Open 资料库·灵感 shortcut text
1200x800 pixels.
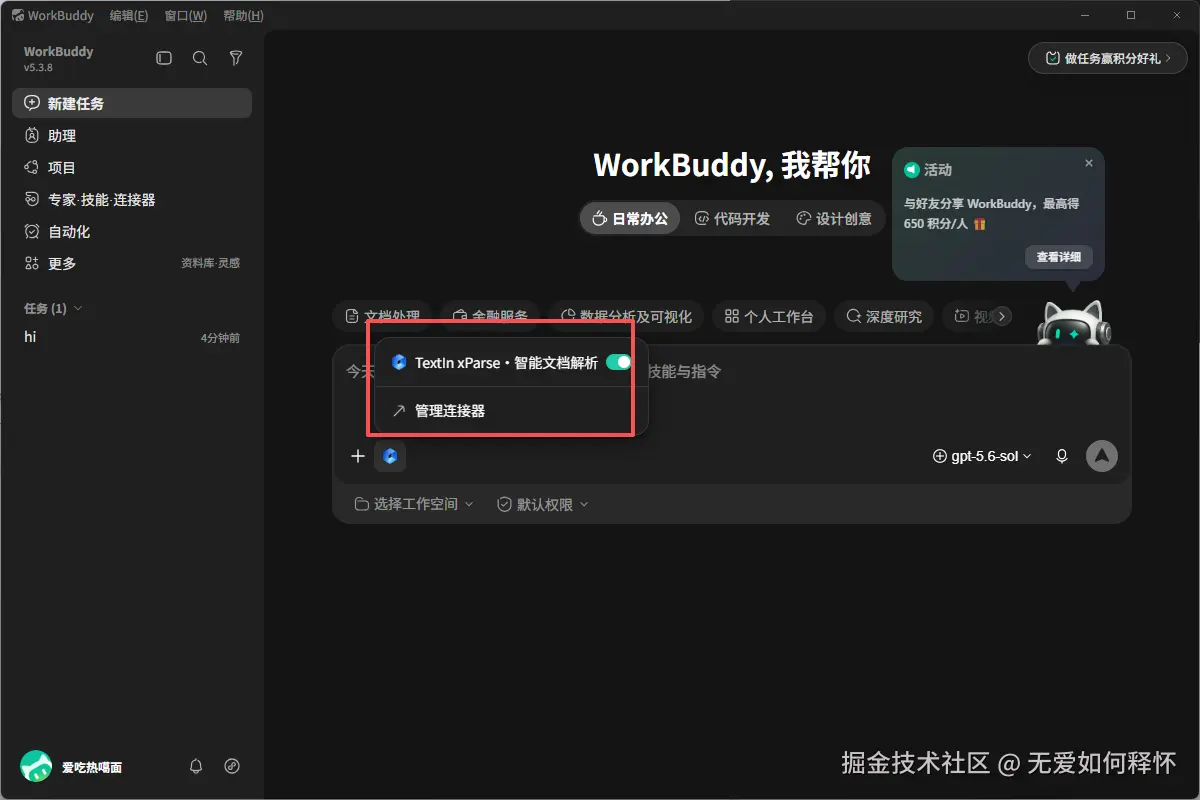tap(210, 263)
